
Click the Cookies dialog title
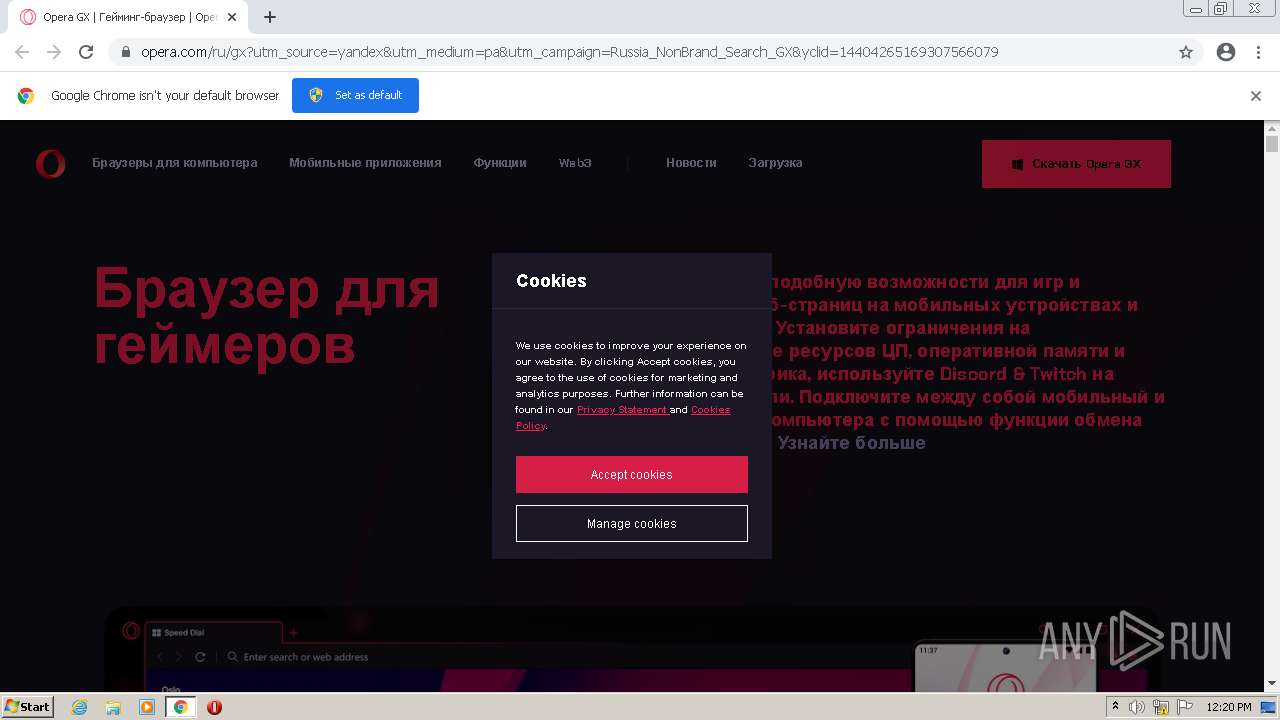(551, 281)
